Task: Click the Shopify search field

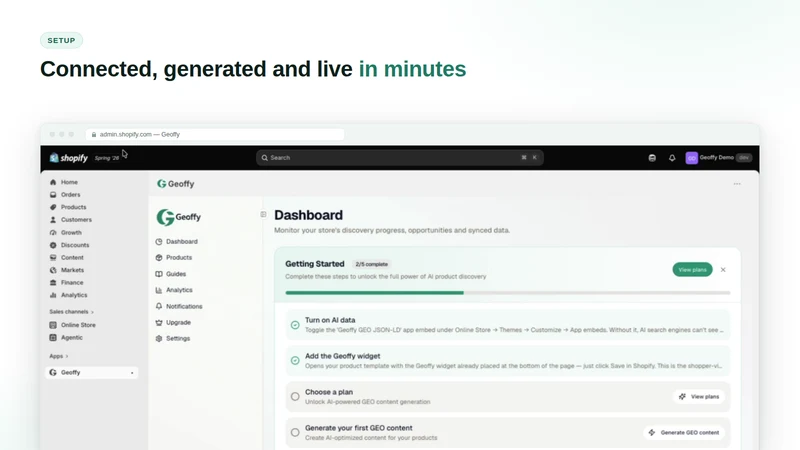Action: pyautogui.click(x=399, y=158)
